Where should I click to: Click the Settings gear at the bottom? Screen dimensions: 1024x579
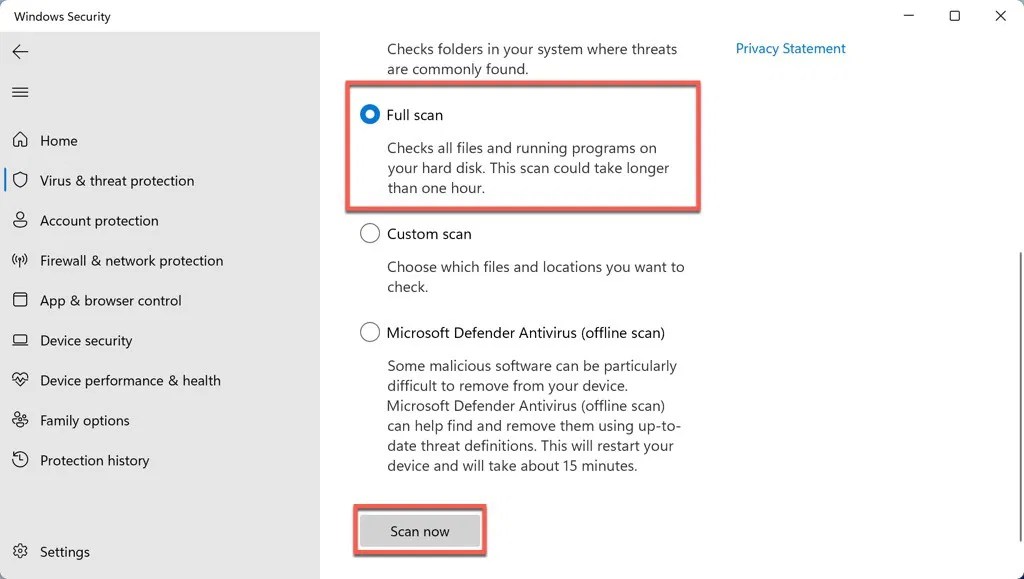pyautogui.click(x=21, y=551)
